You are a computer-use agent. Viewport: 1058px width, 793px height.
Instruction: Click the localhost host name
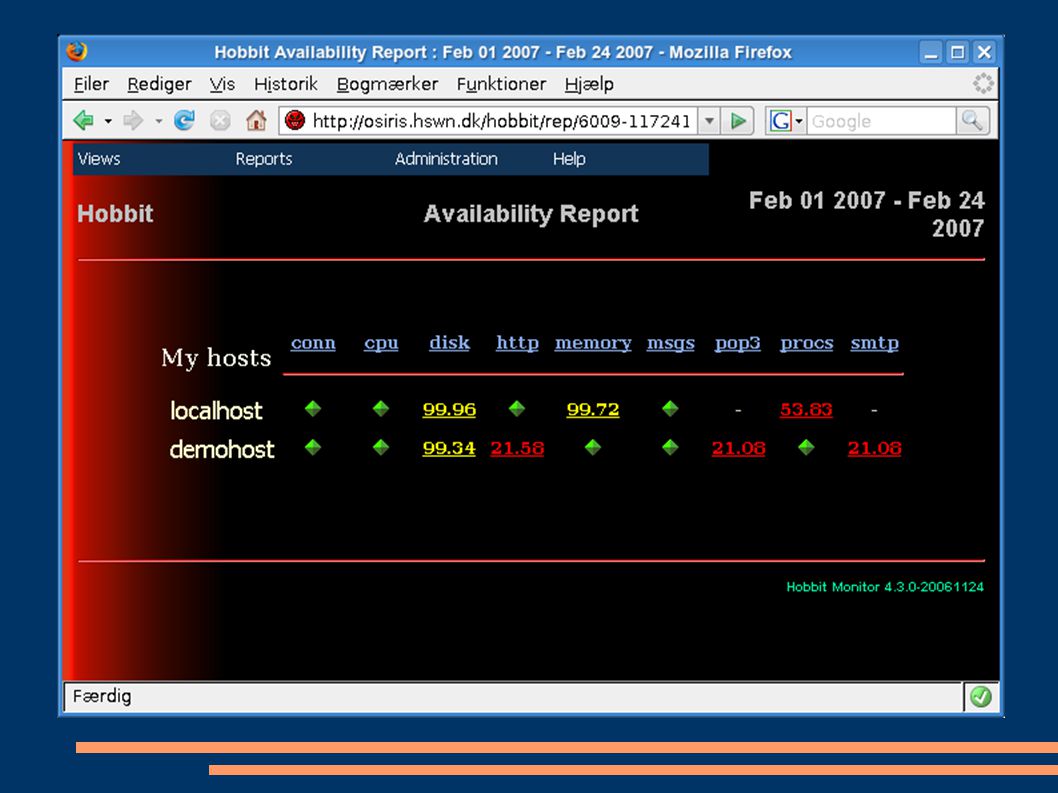(216, 410)
